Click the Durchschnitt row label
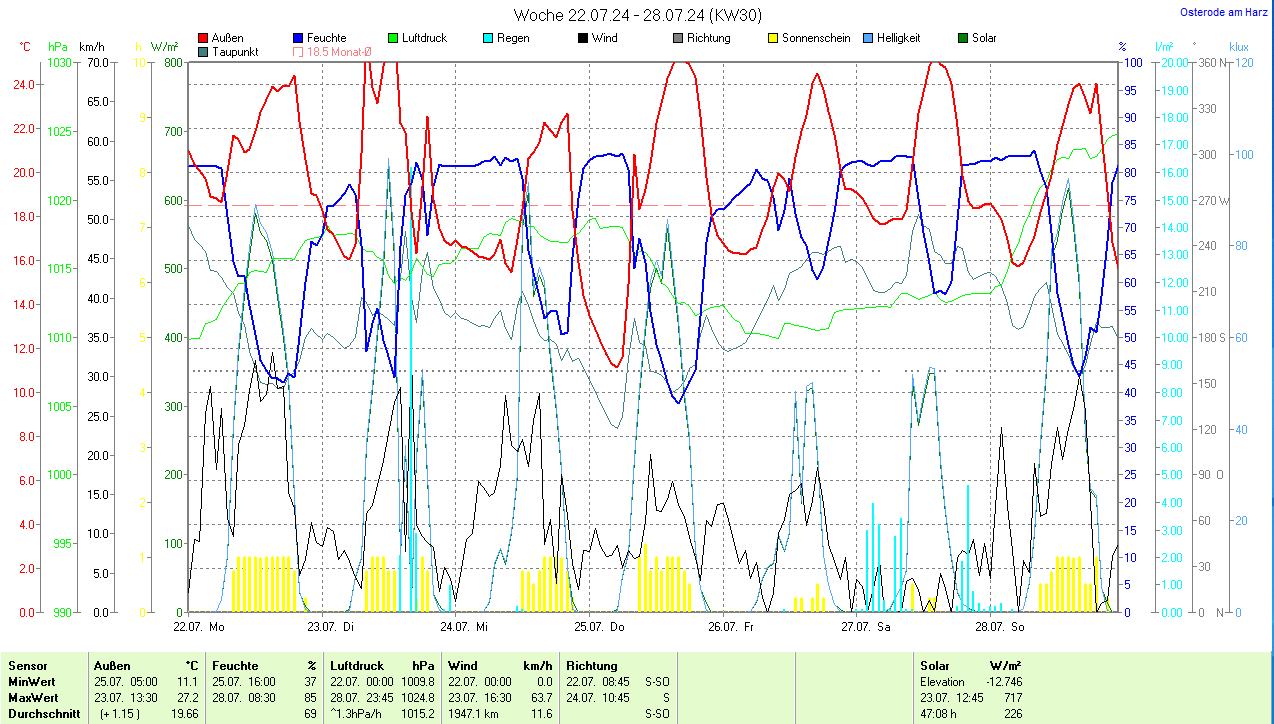The width and height of the screenshot is (1274, 724). (41, 714)
